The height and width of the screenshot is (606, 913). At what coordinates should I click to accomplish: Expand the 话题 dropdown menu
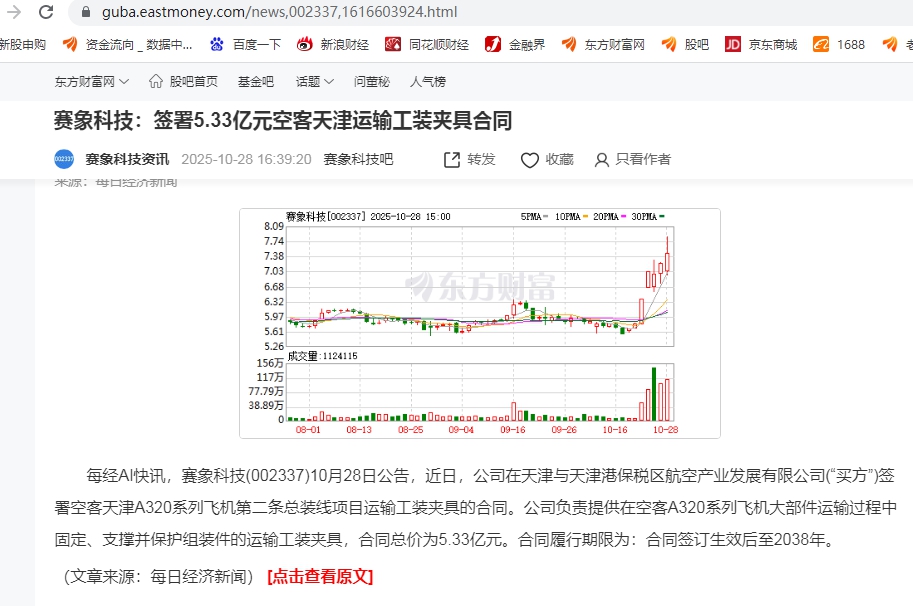click(x=314, y=81)
